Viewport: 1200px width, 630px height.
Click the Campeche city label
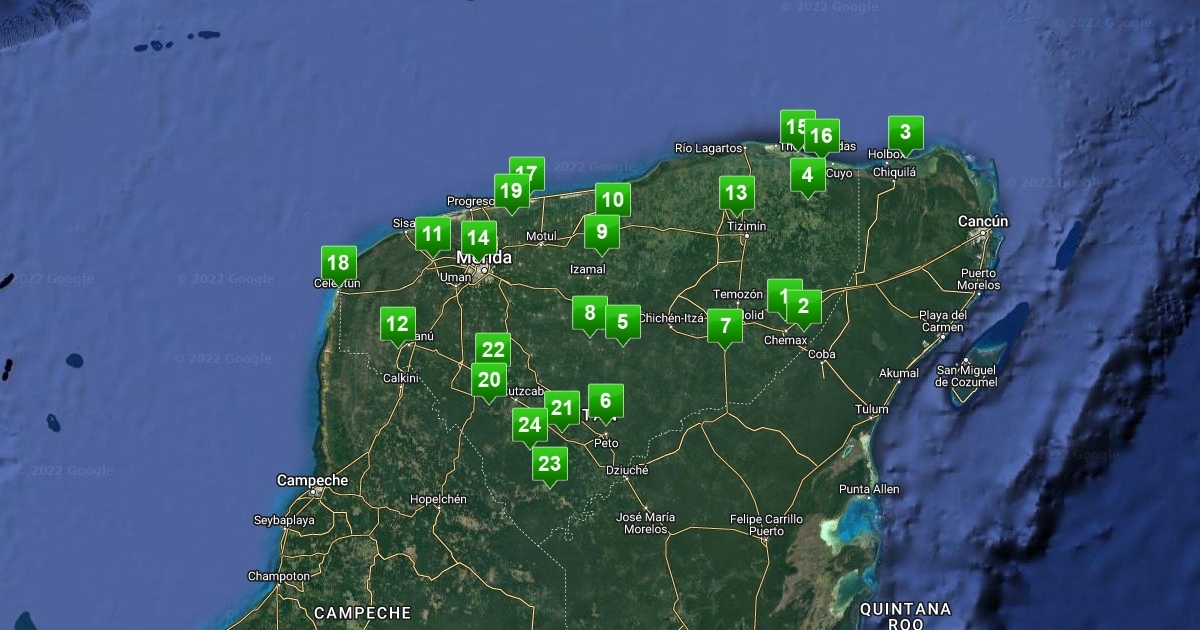coord(312,481)
